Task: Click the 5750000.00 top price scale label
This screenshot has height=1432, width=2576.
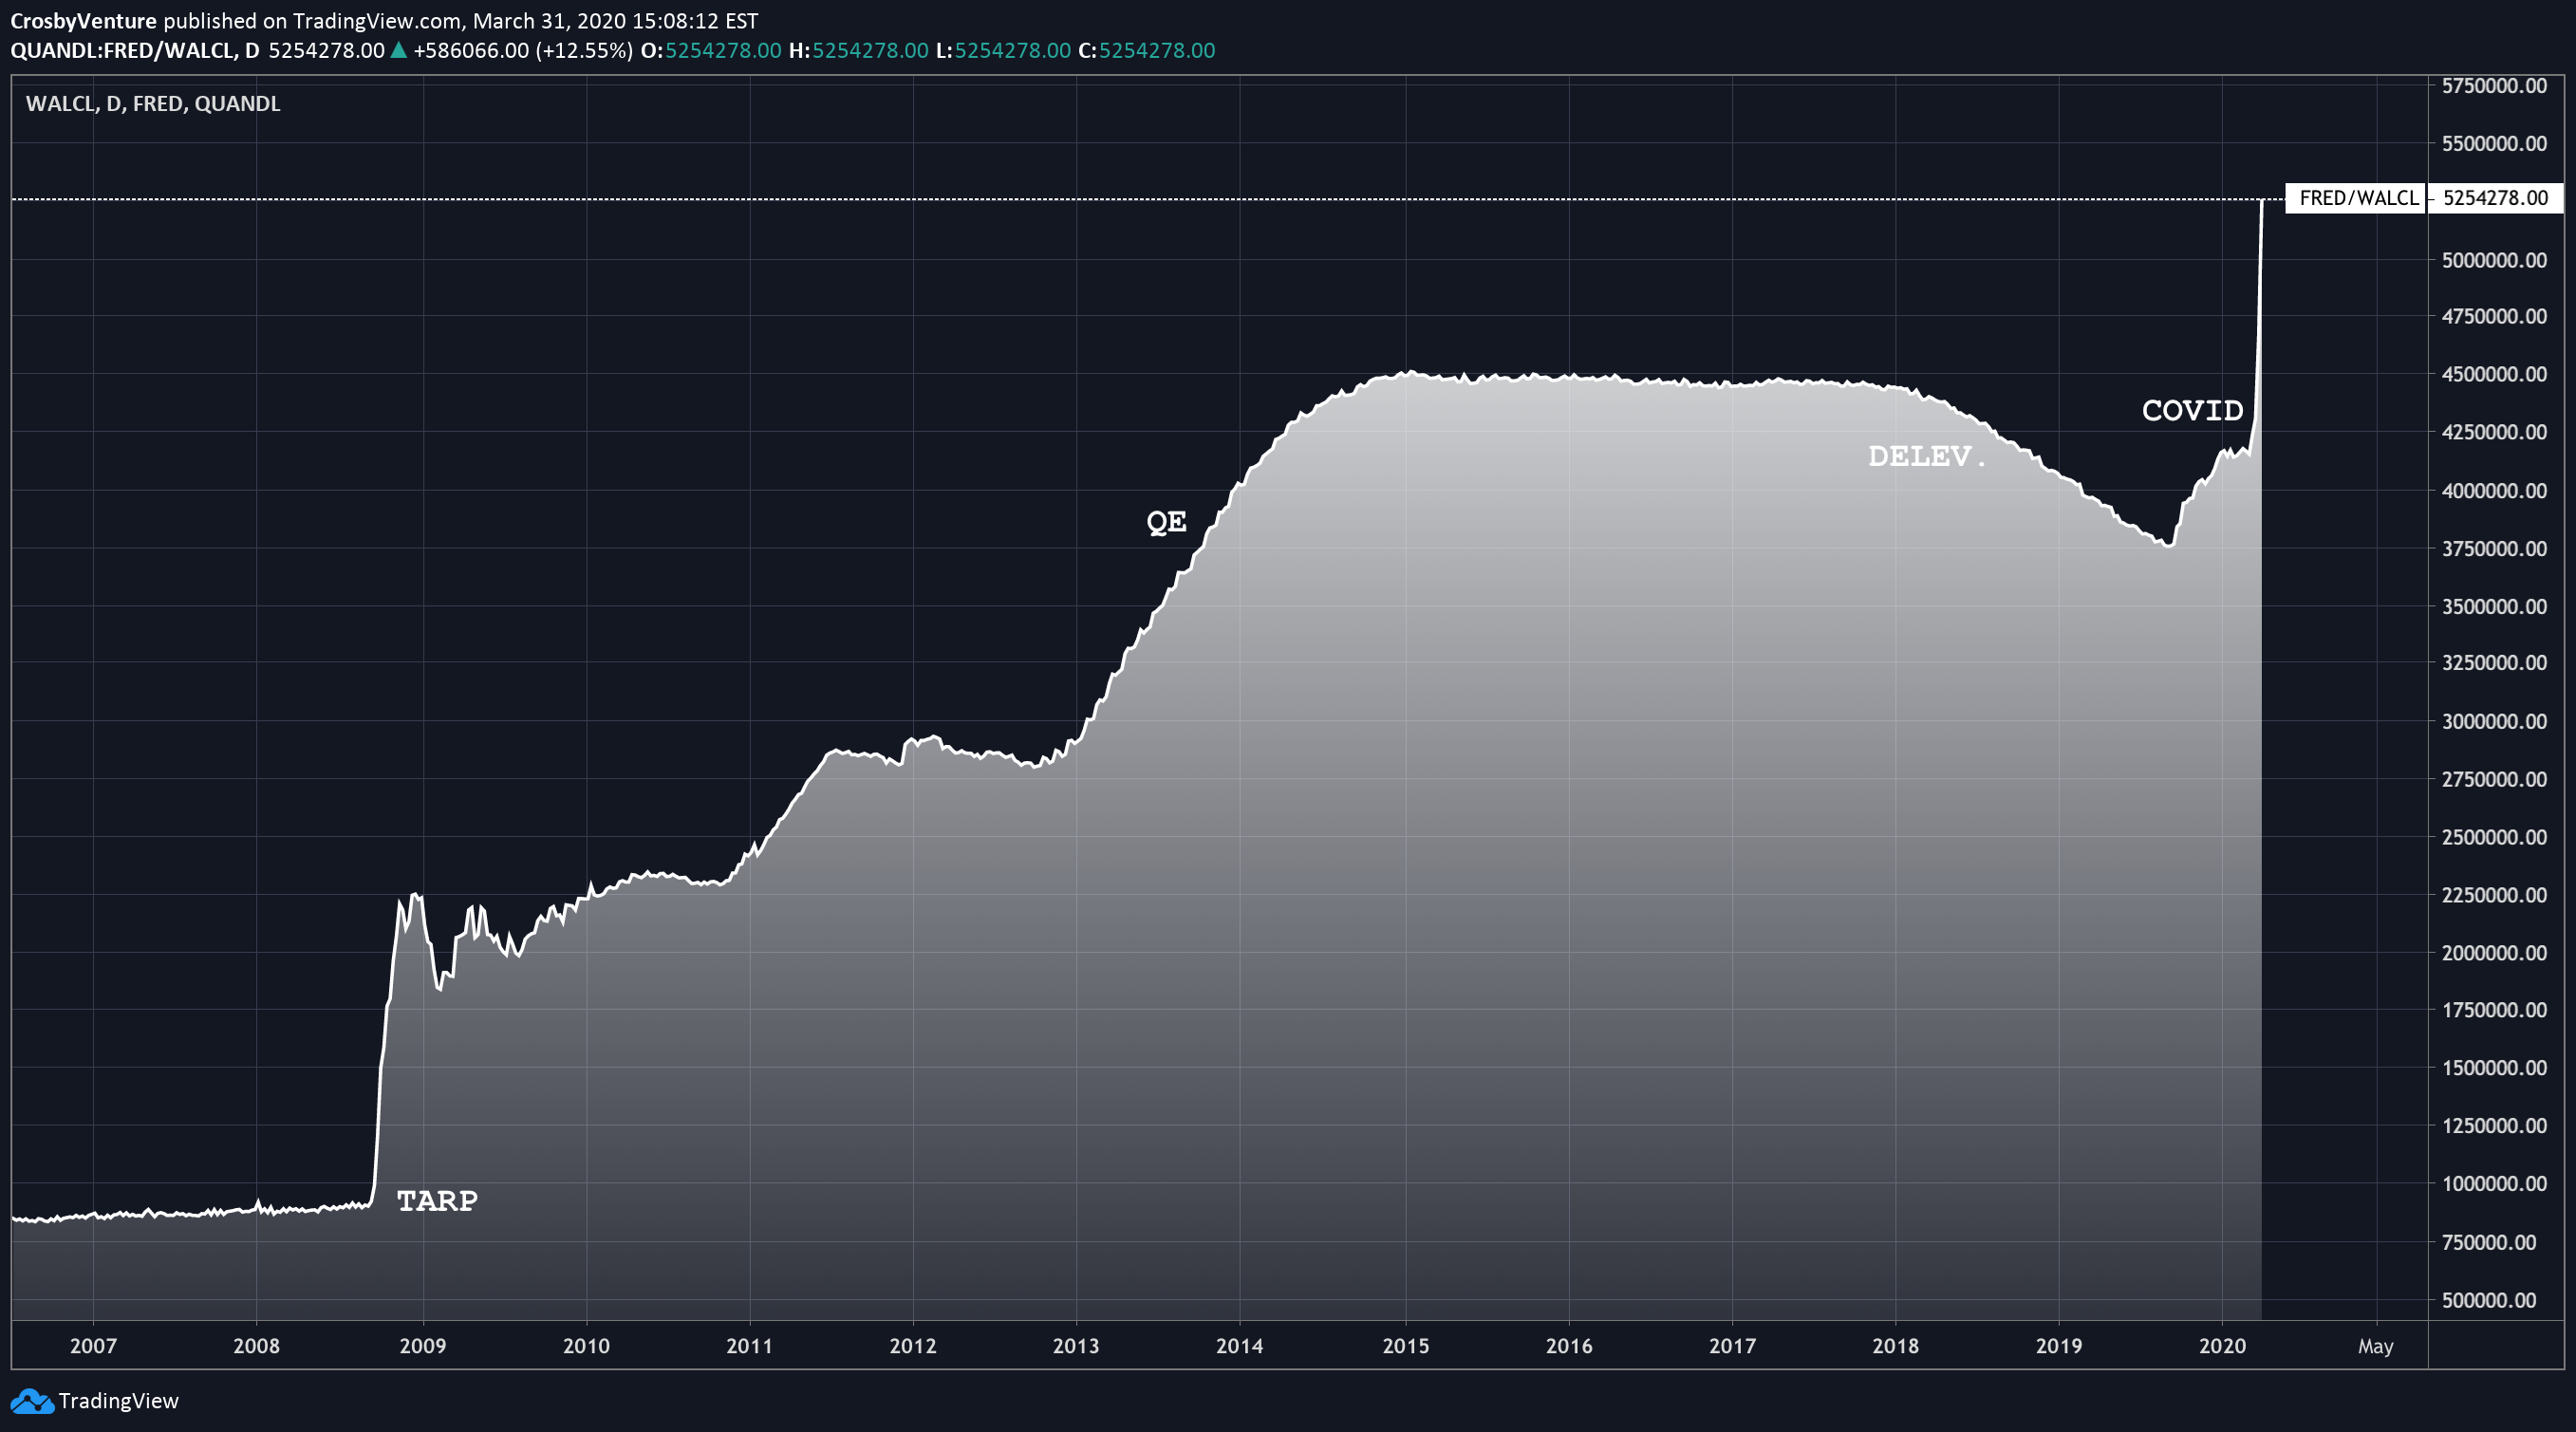Action: coord(2494,86)
